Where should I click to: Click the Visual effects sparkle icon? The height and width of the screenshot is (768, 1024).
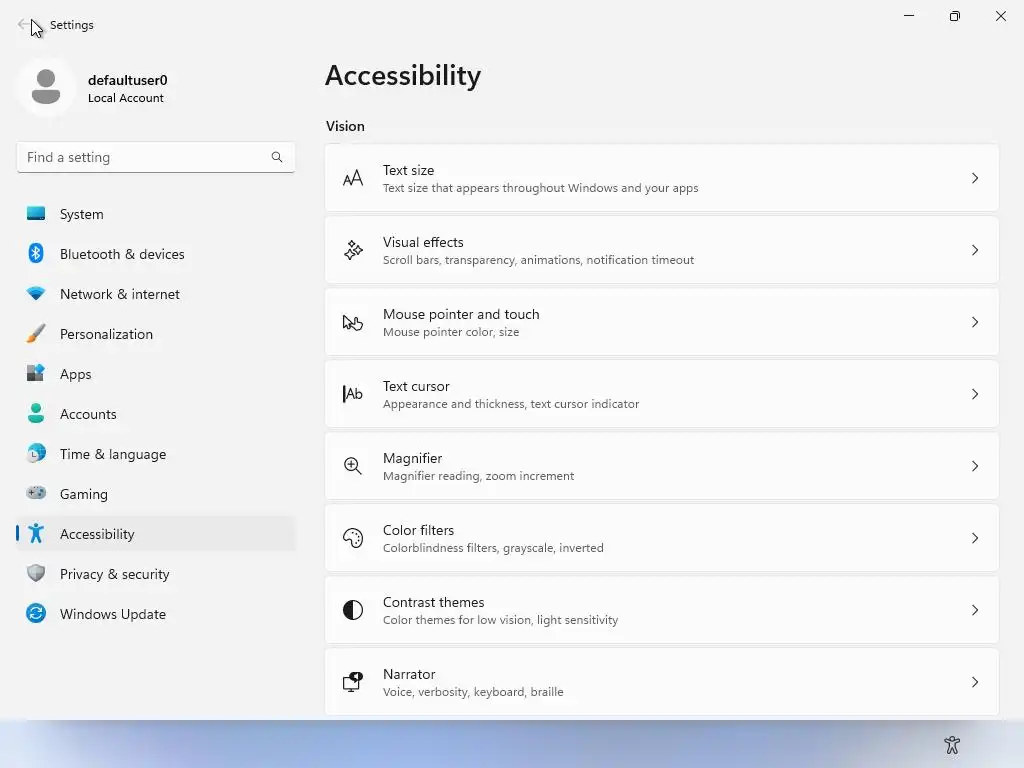(353, 251)
